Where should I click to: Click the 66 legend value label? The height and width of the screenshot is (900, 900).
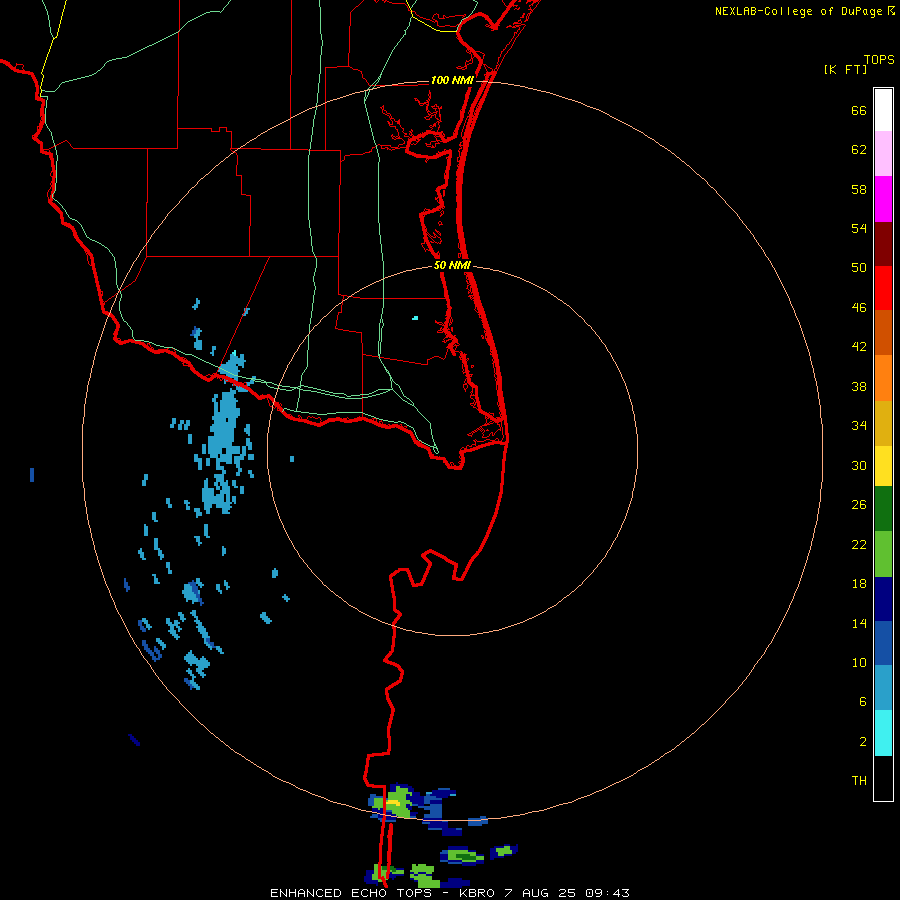point(859,110)
